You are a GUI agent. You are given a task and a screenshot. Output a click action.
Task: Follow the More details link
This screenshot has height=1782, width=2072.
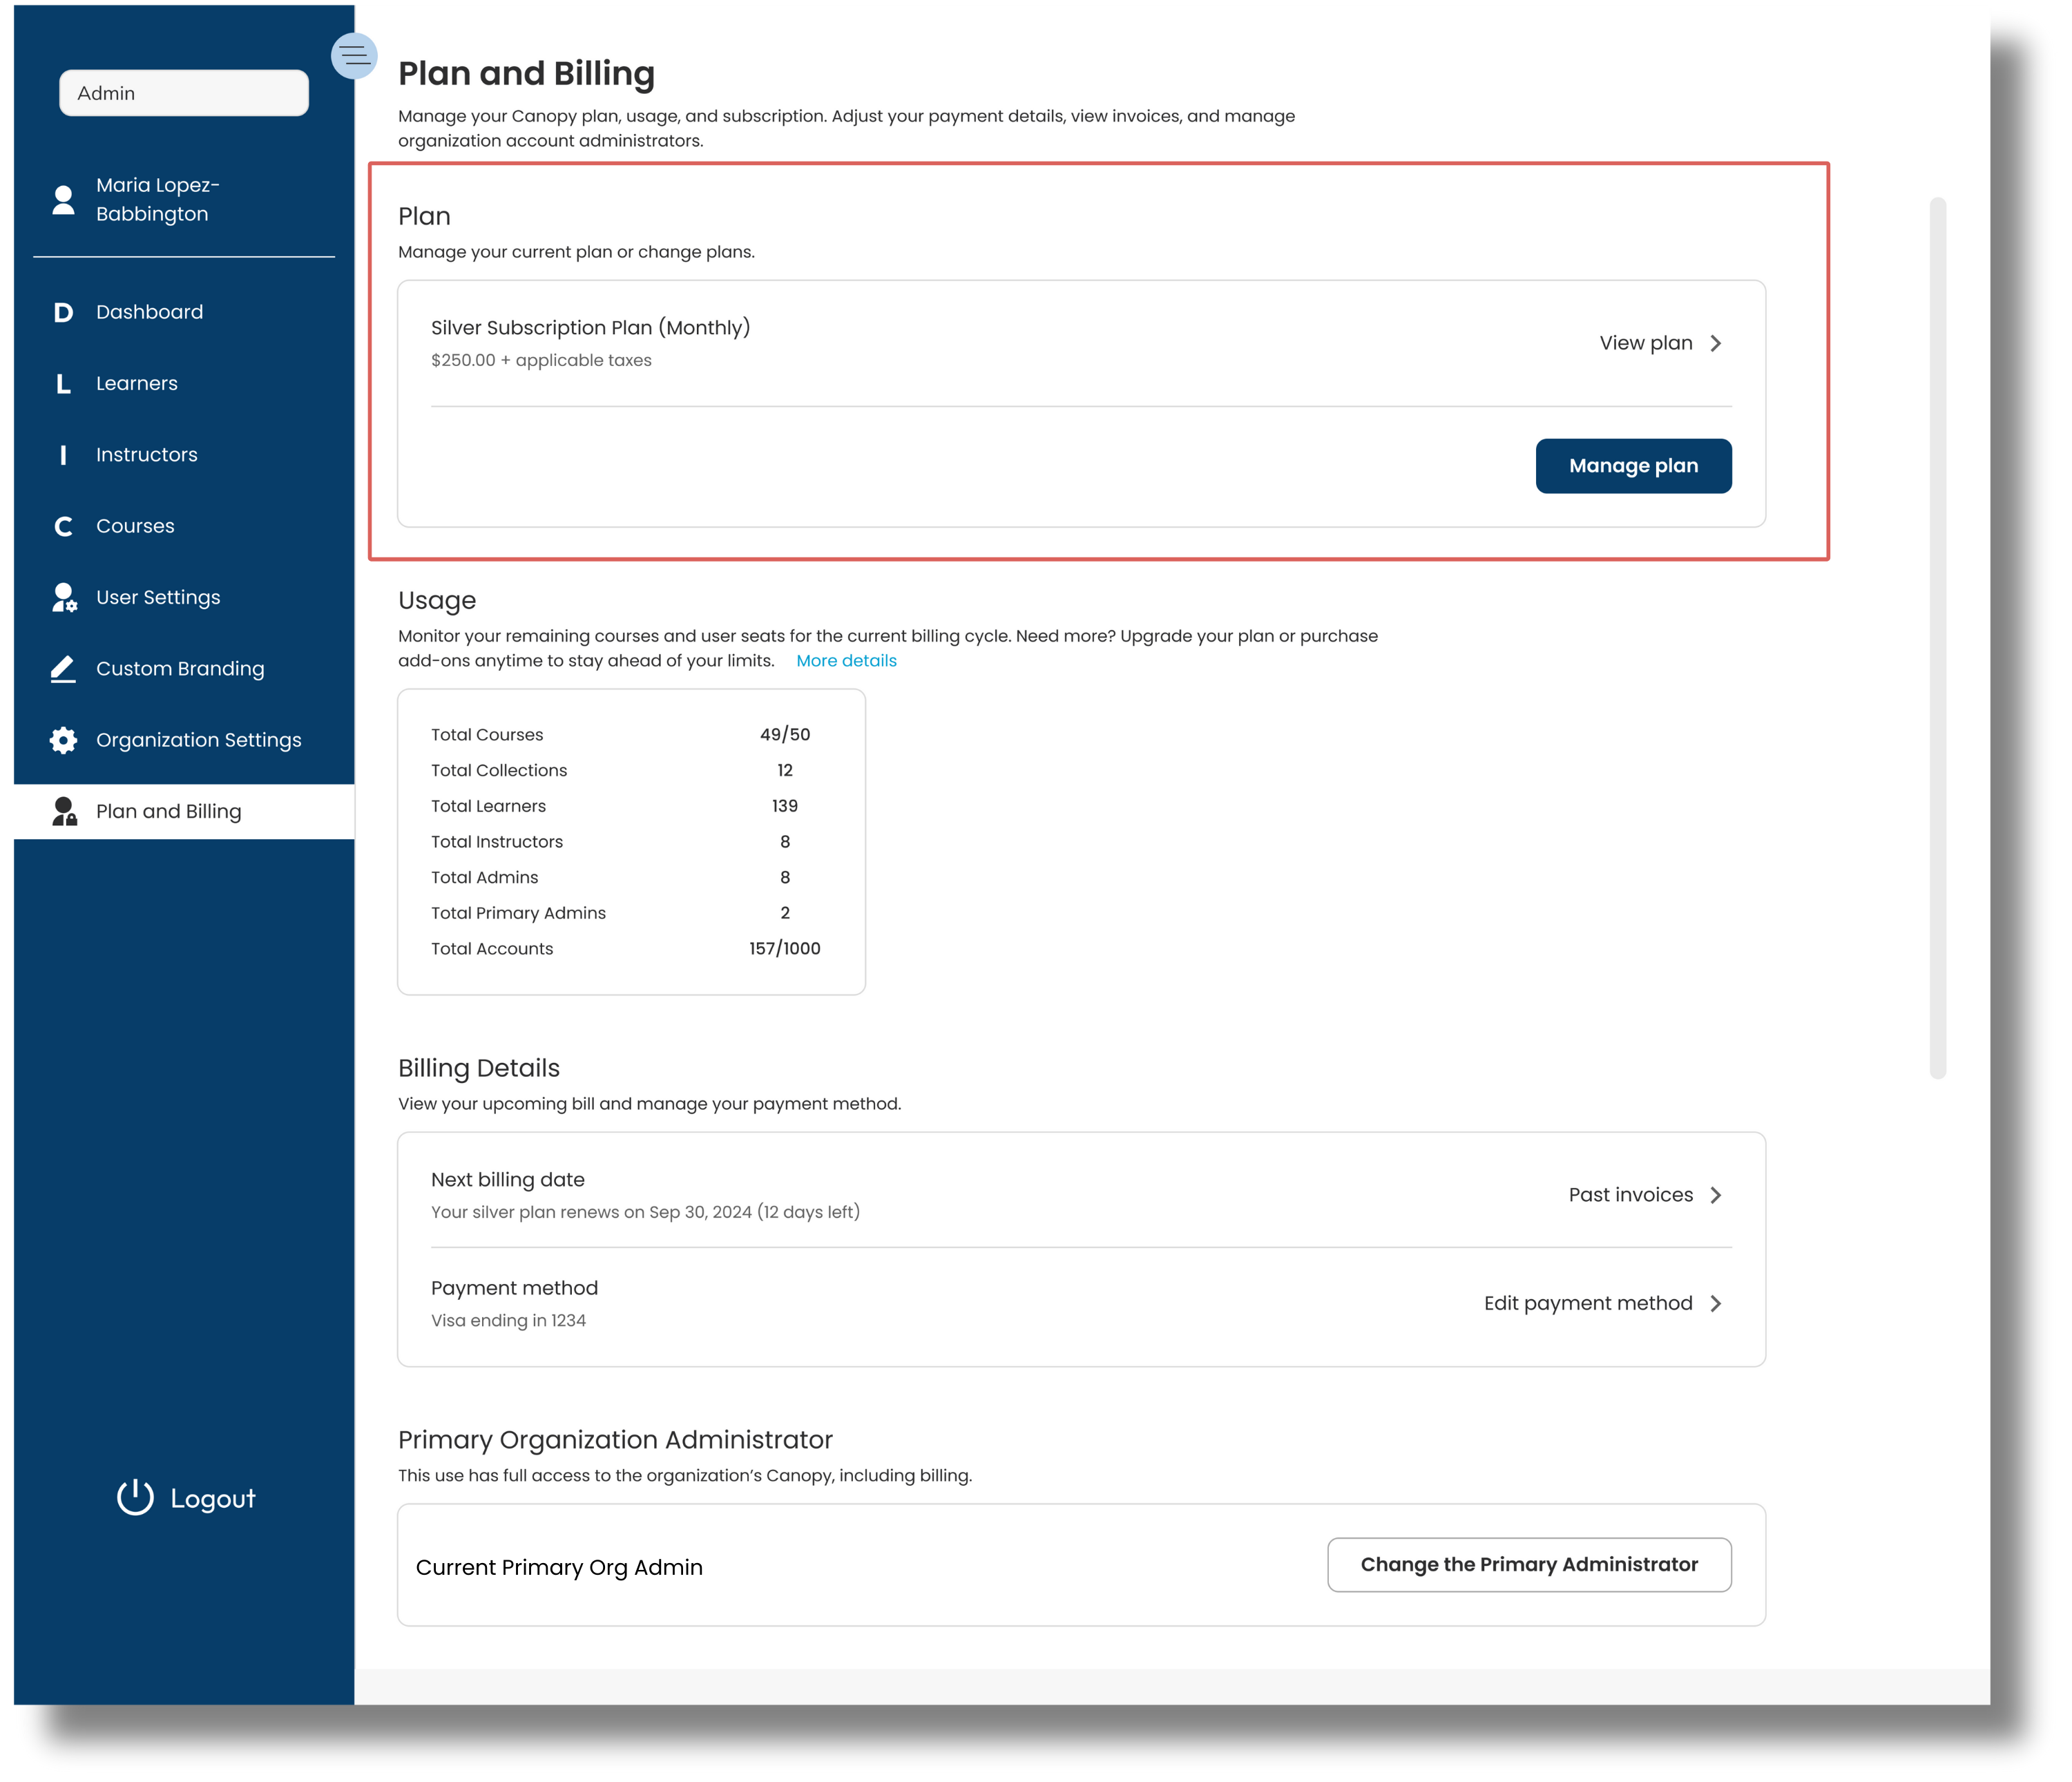point(846,661)
